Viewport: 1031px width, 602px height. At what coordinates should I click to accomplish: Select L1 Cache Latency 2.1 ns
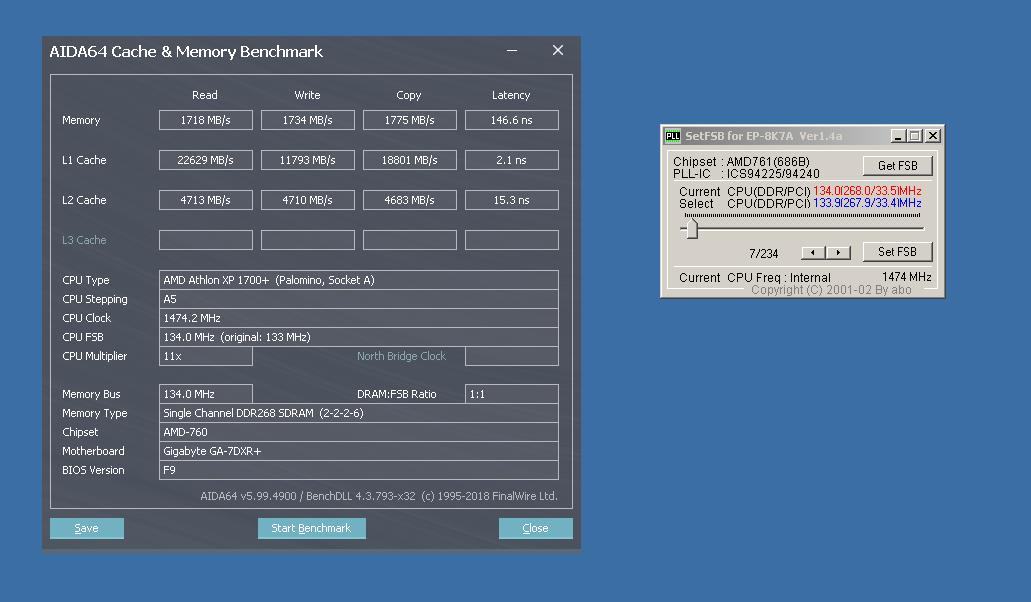point(512,160)
